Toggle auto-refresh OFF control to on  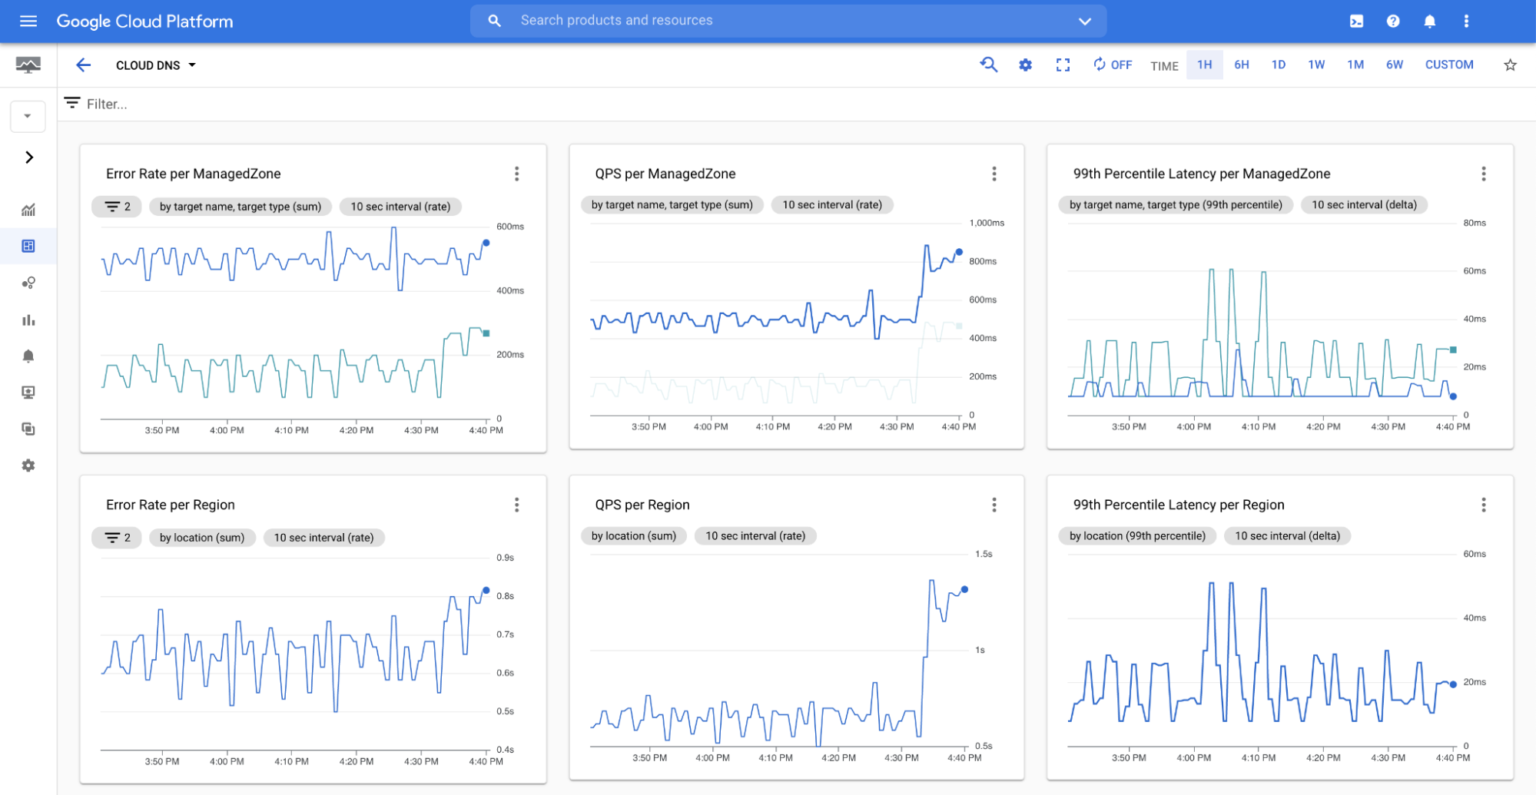(1112, 64)
